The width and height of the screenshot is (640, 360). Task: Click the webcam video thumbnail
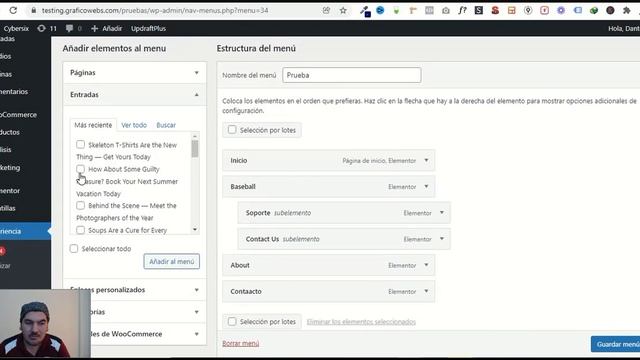tap(45, 324)
